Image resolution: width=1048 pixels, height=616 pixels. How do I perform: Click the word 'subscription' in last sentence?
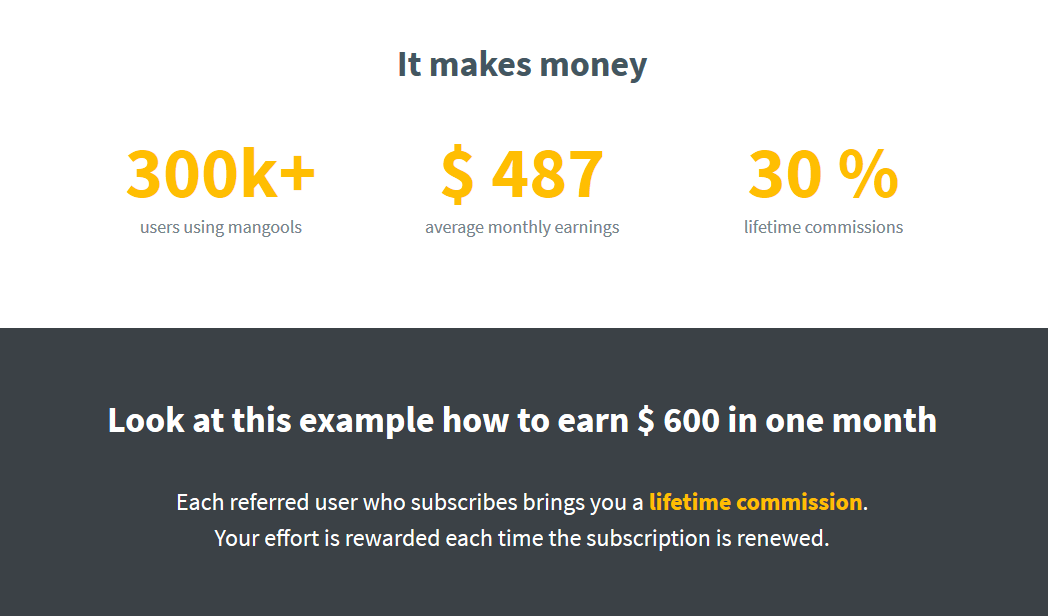point(648,538)
